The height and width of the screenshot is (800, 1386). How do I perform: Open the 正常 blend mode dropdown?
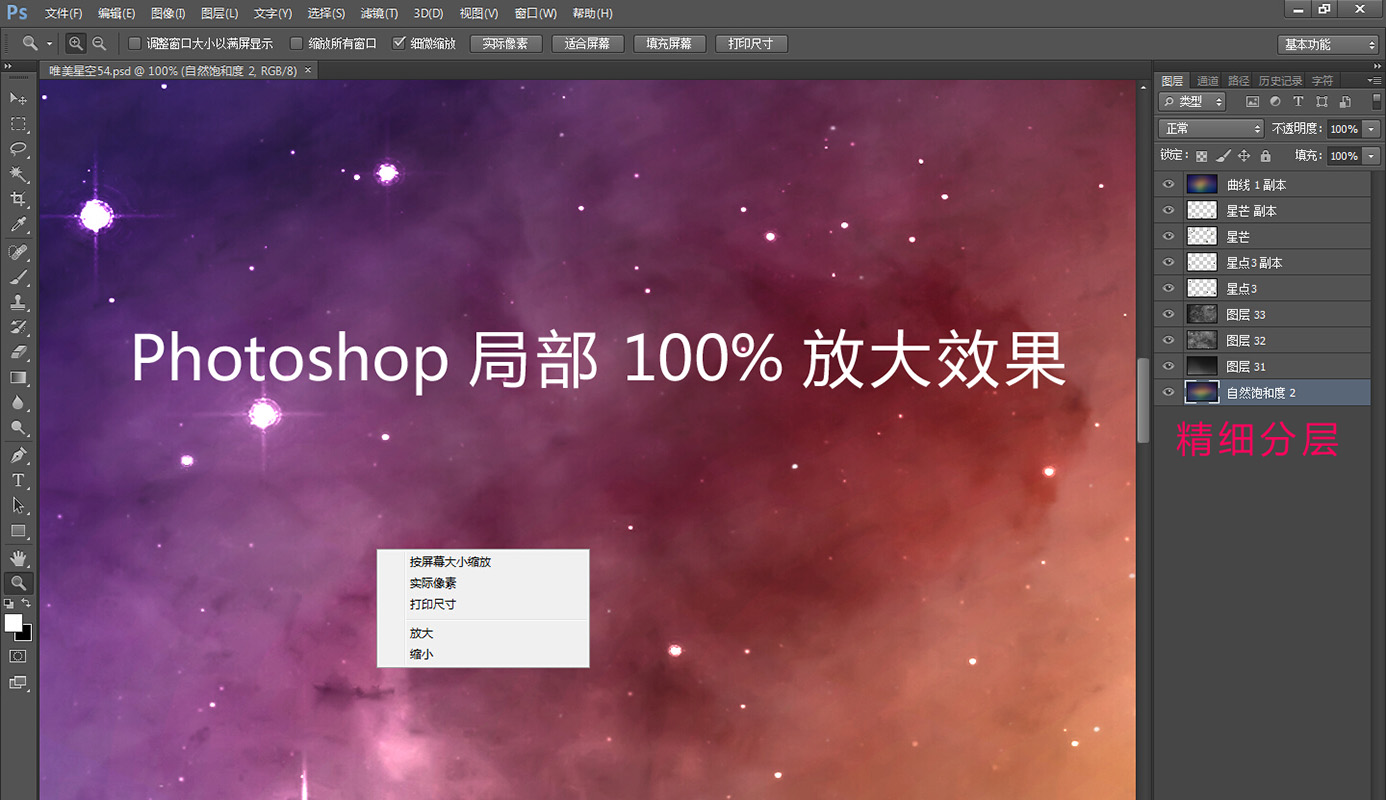pos(1211,129)
